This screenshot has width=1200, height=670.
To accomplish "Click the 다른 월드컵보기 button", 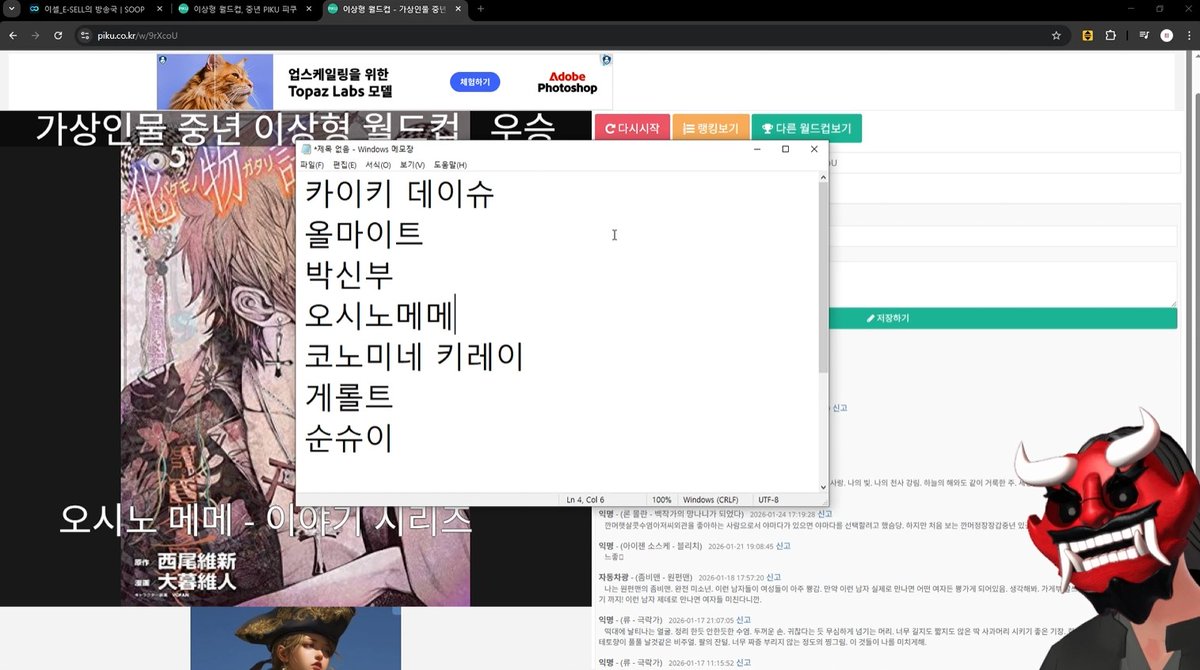I will [806, 128].
